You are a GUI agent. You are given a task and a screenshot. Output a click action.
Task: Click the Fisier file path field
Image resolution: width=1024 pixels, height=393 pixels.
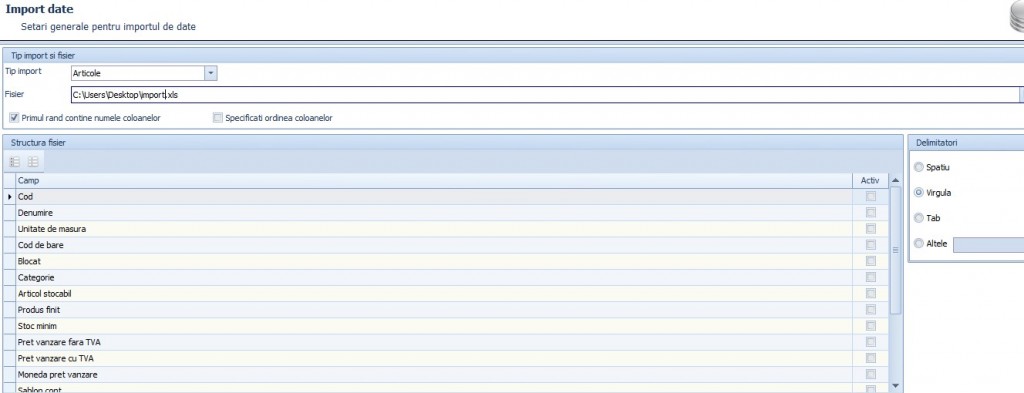[545, 95]
